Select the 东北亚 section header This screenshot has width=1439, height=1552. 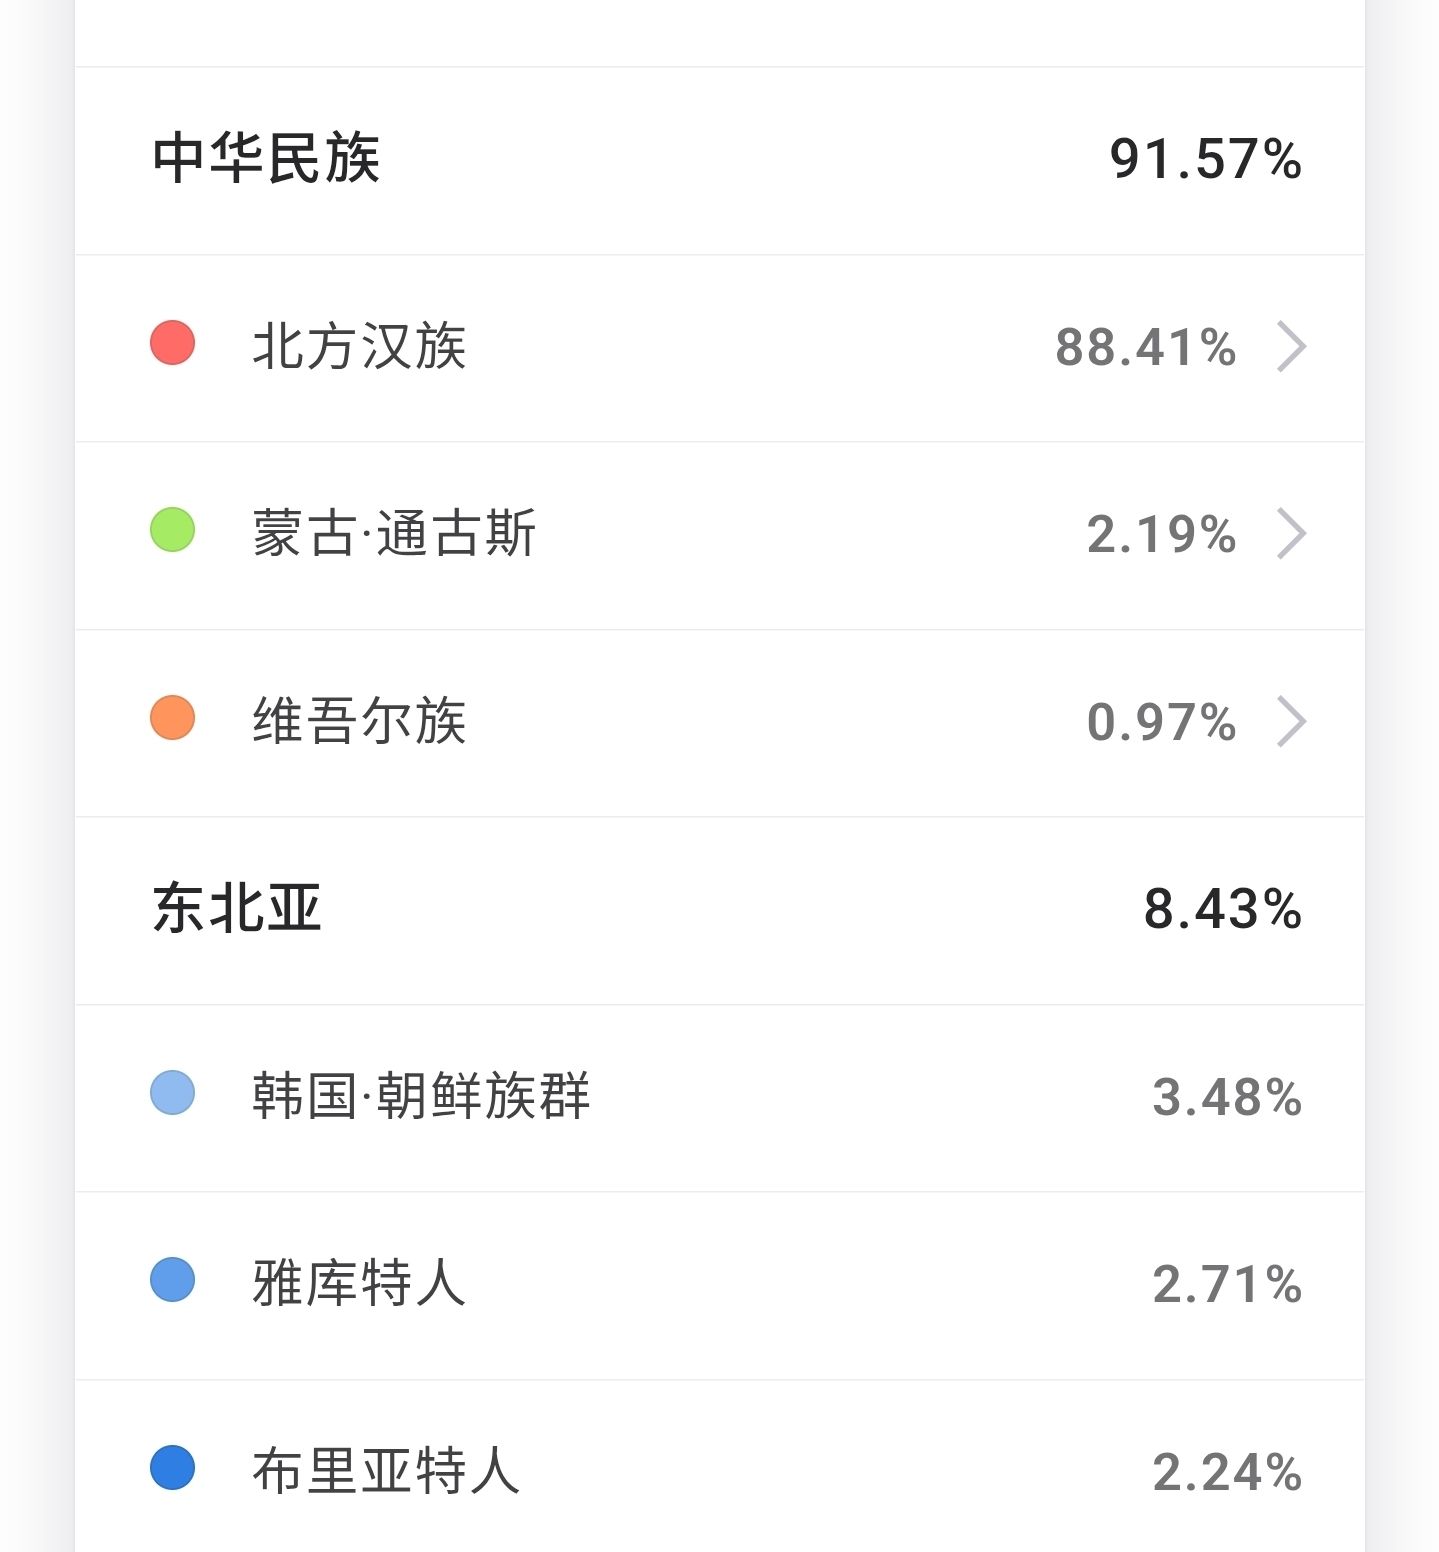[237, 908]
